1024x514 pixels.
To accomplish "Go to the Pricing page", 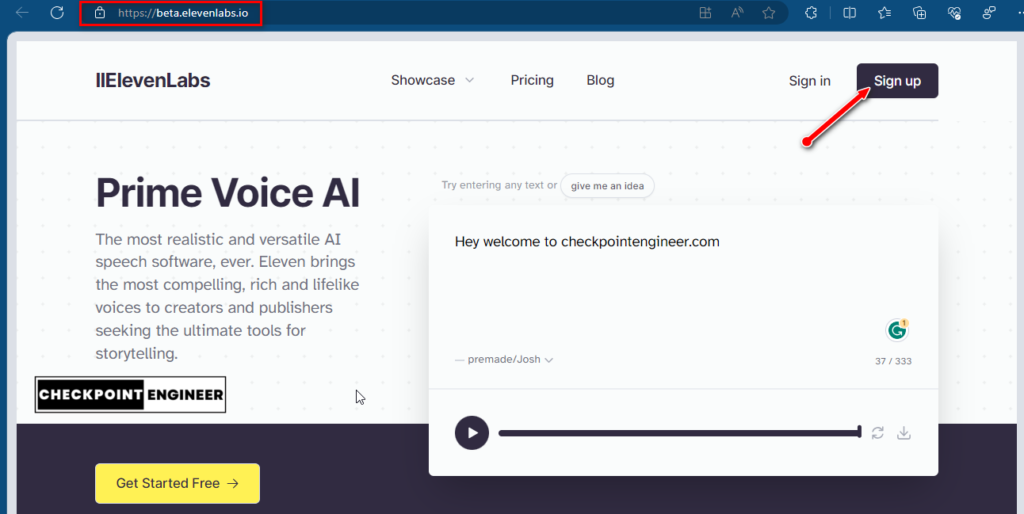I will (x=532, y=80).
